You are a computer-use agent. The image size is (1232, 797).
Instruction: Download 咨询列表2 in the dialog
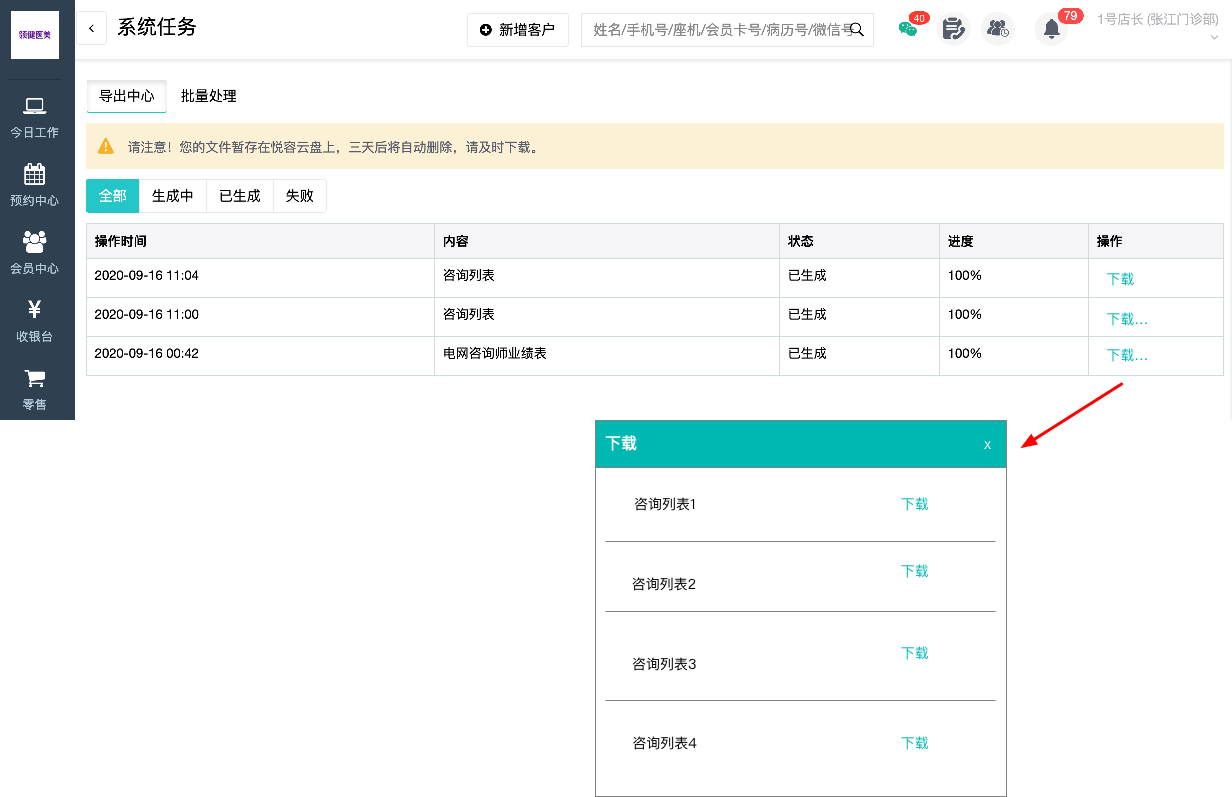pos(915,571)
